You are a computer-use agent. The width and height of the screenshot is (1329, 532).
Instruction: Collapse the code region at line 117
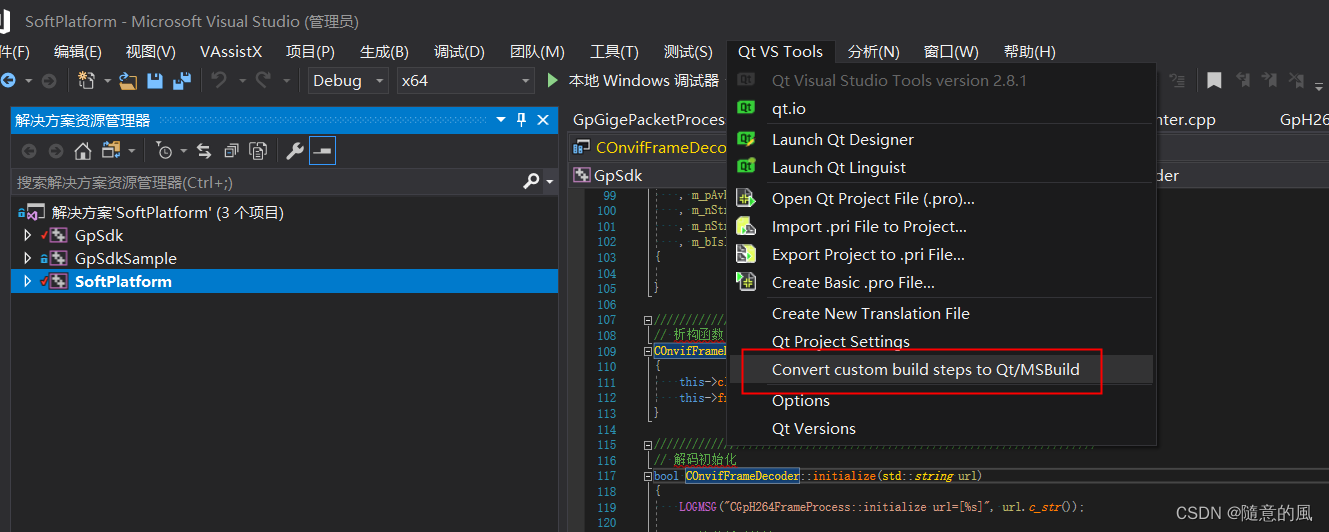click(x=647, y=477)
